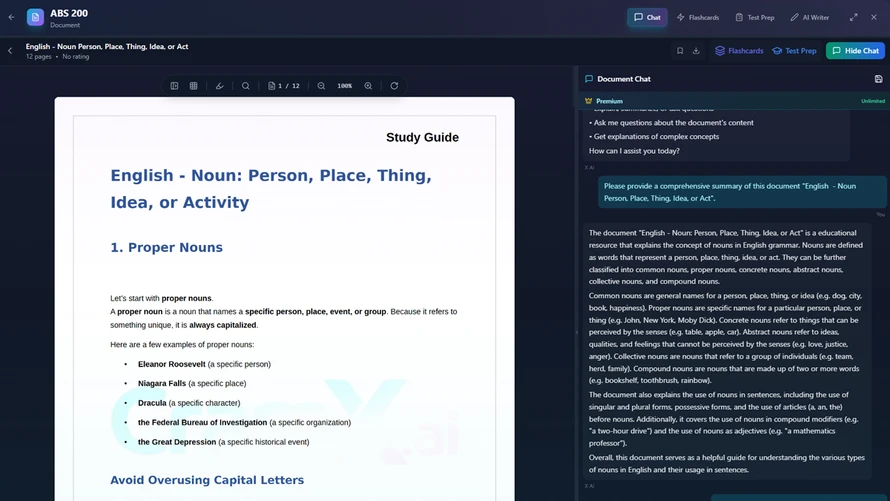Click the Premium crown badge
Screen dimensions: 890x501
(604, 101)
